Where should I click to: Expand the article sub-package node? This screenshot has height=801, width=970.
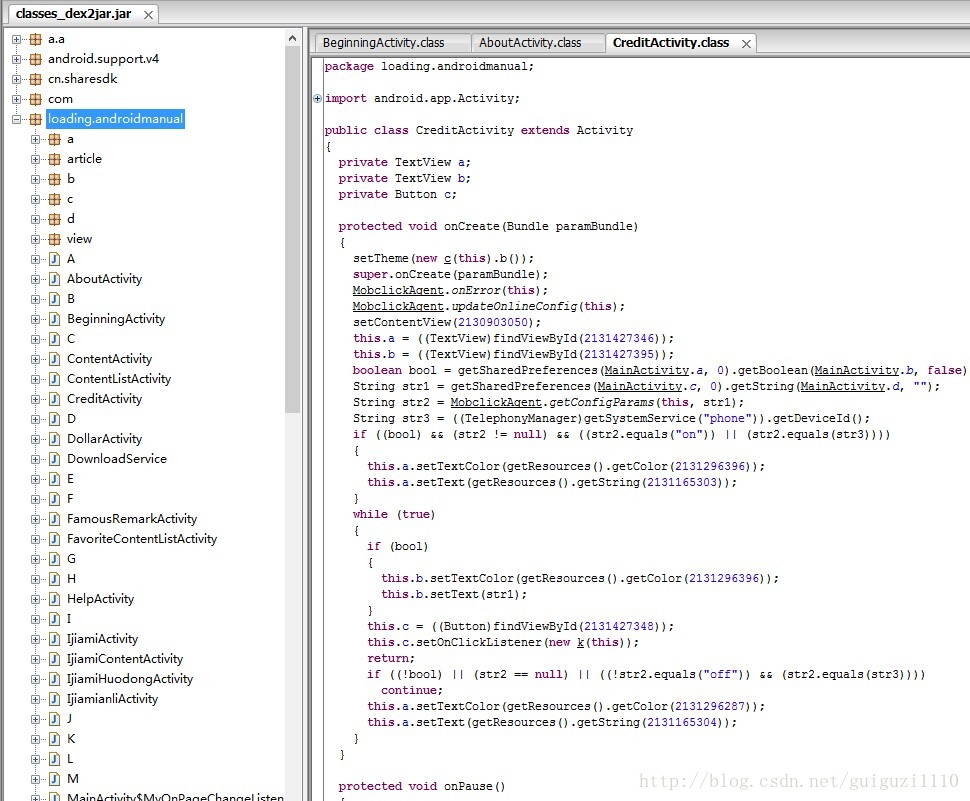[36, 159]
